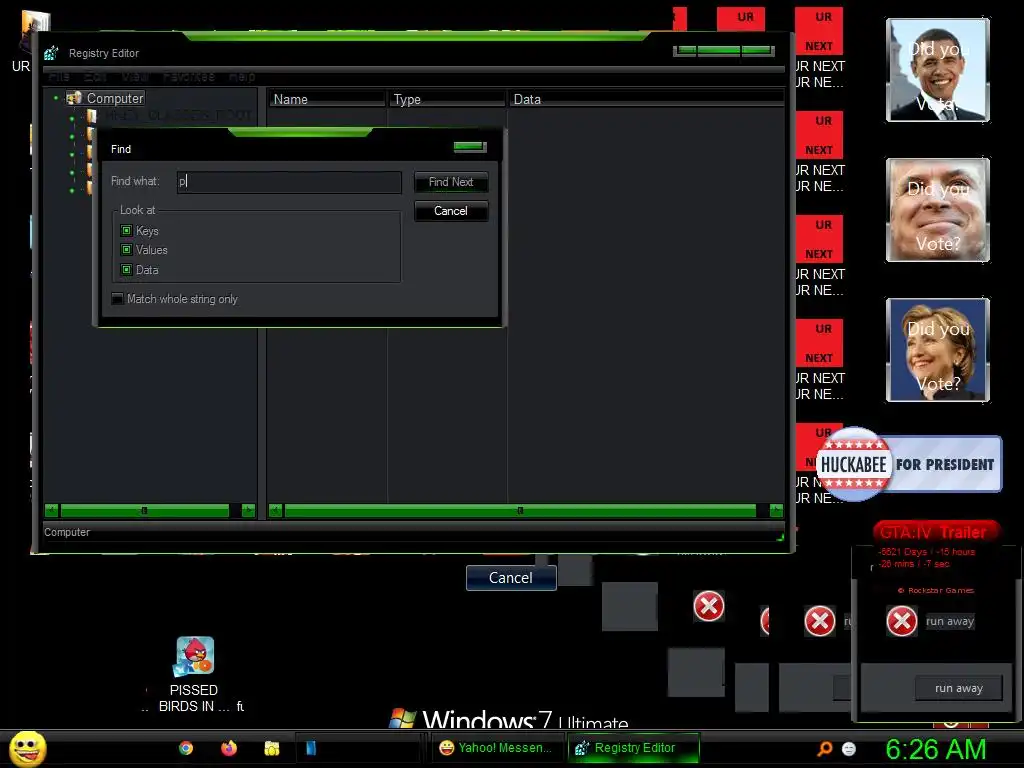1024x768 pixels.
Task: Click Find Next in the Find dialog
Action: click(451, 182)
